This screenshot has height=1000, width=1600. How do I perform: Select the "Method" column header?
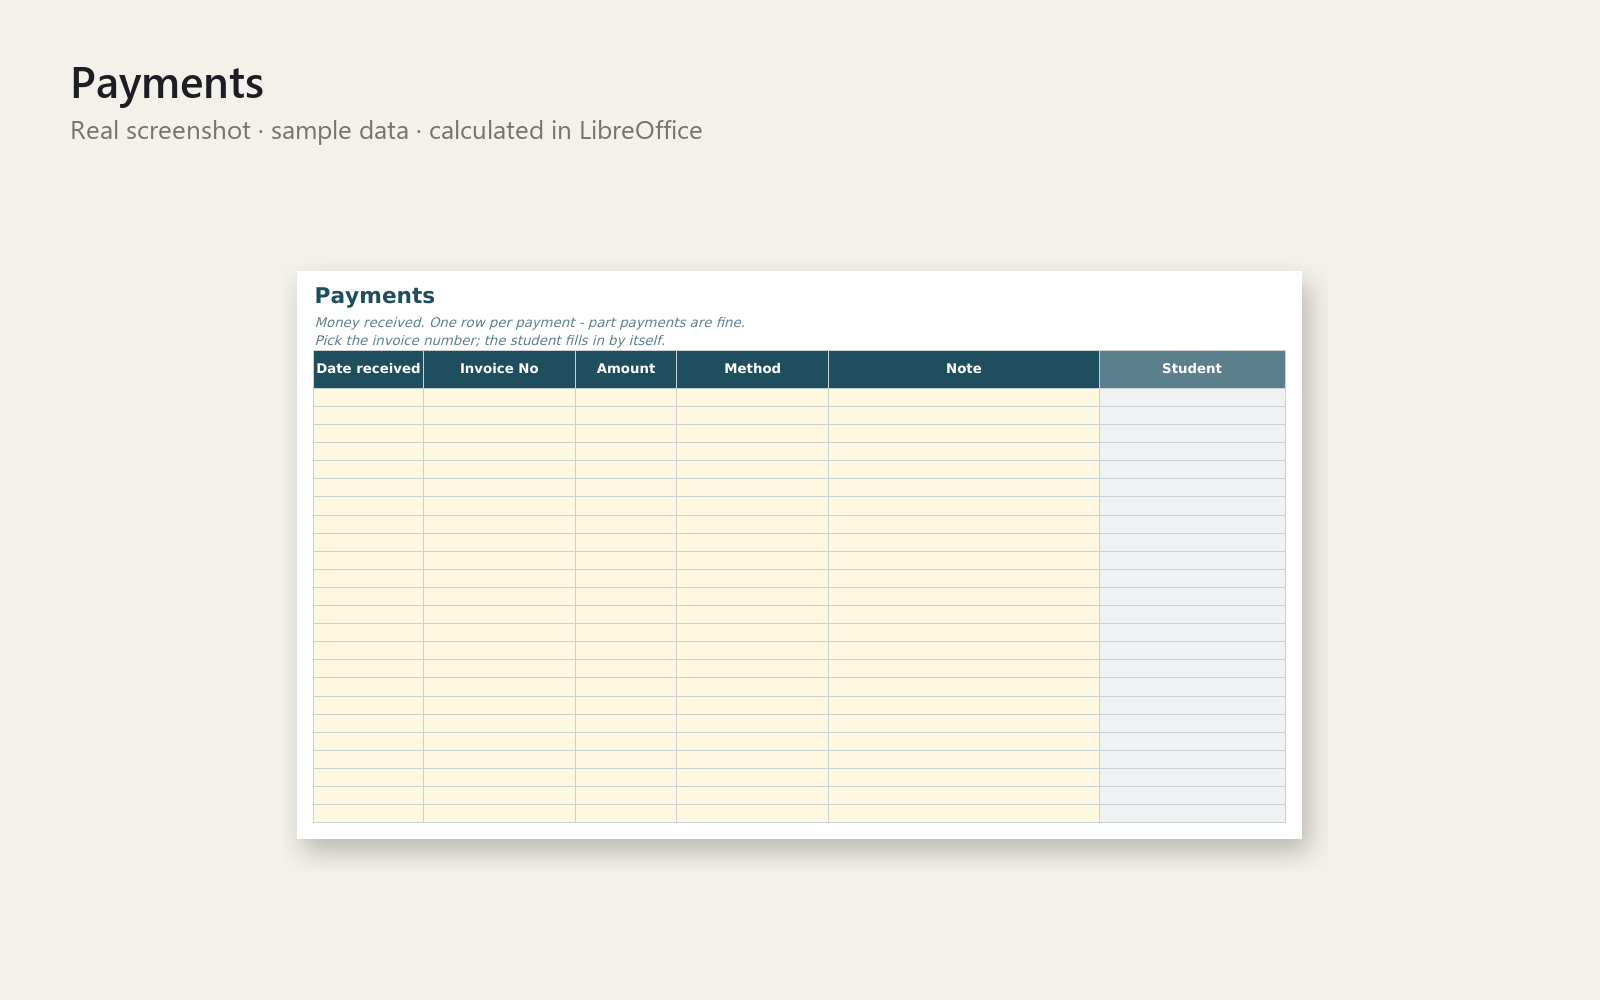(x=752, y=369)
